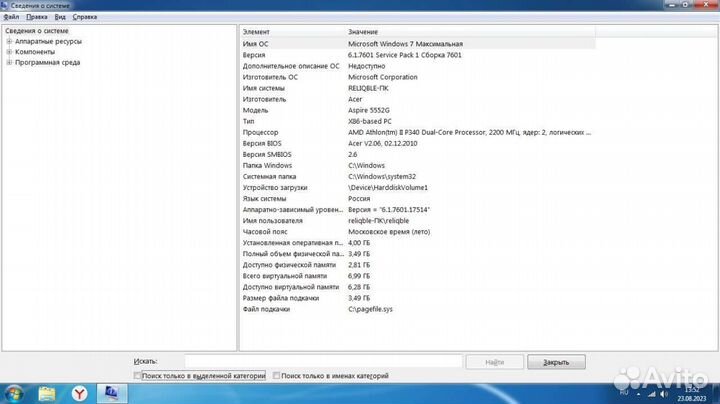The width and height of the screenshot is (720, 404).
Task: Click the Acer manufacturer value
Action: click(355, 99)
